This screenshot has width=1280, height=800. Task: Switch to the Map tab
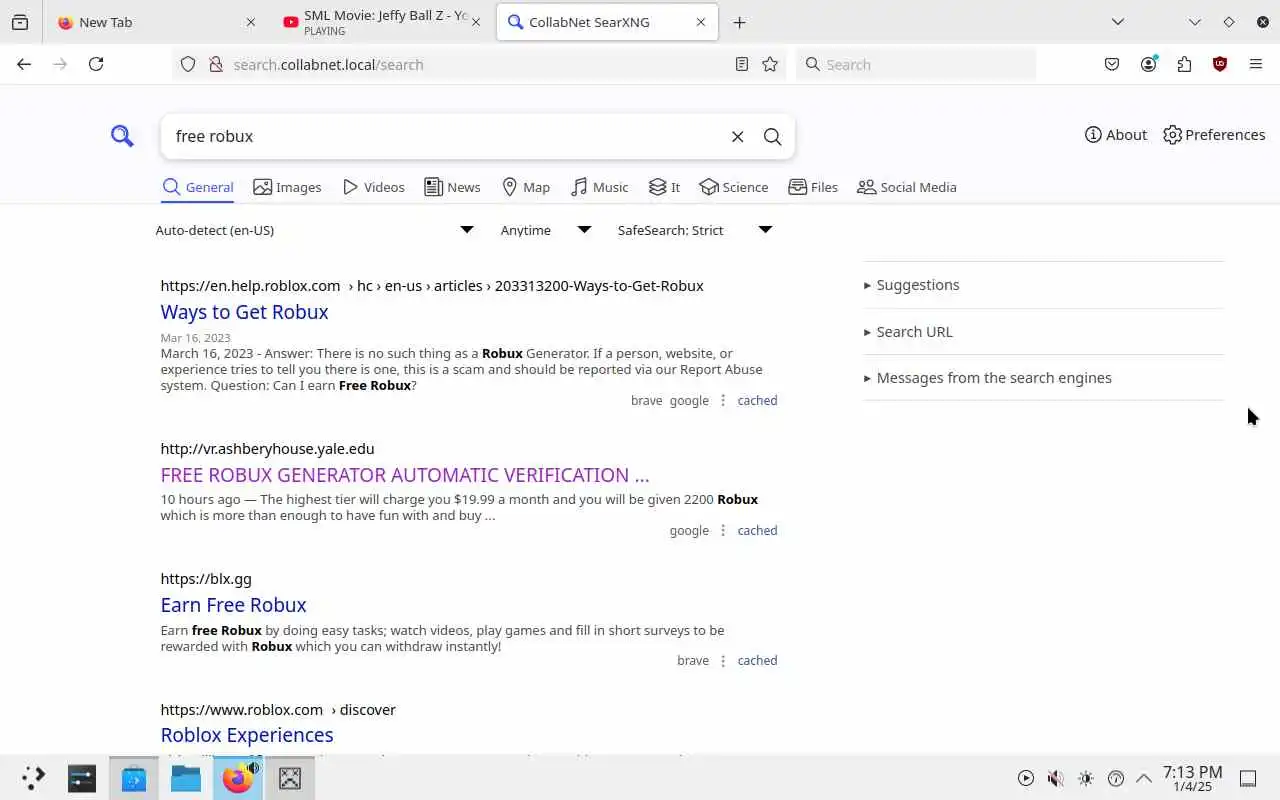pos(526,187)
